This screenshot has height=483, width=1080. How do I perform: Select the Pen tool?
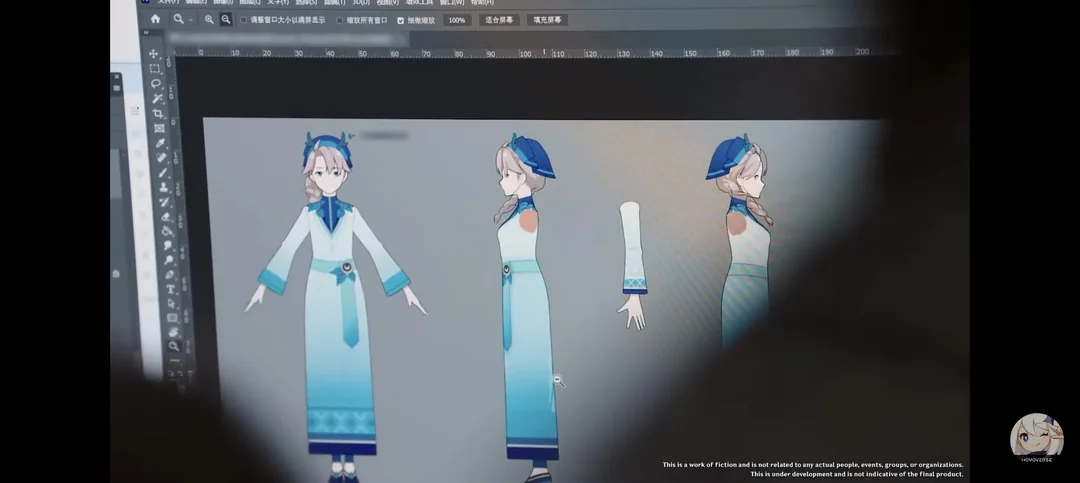169,274
